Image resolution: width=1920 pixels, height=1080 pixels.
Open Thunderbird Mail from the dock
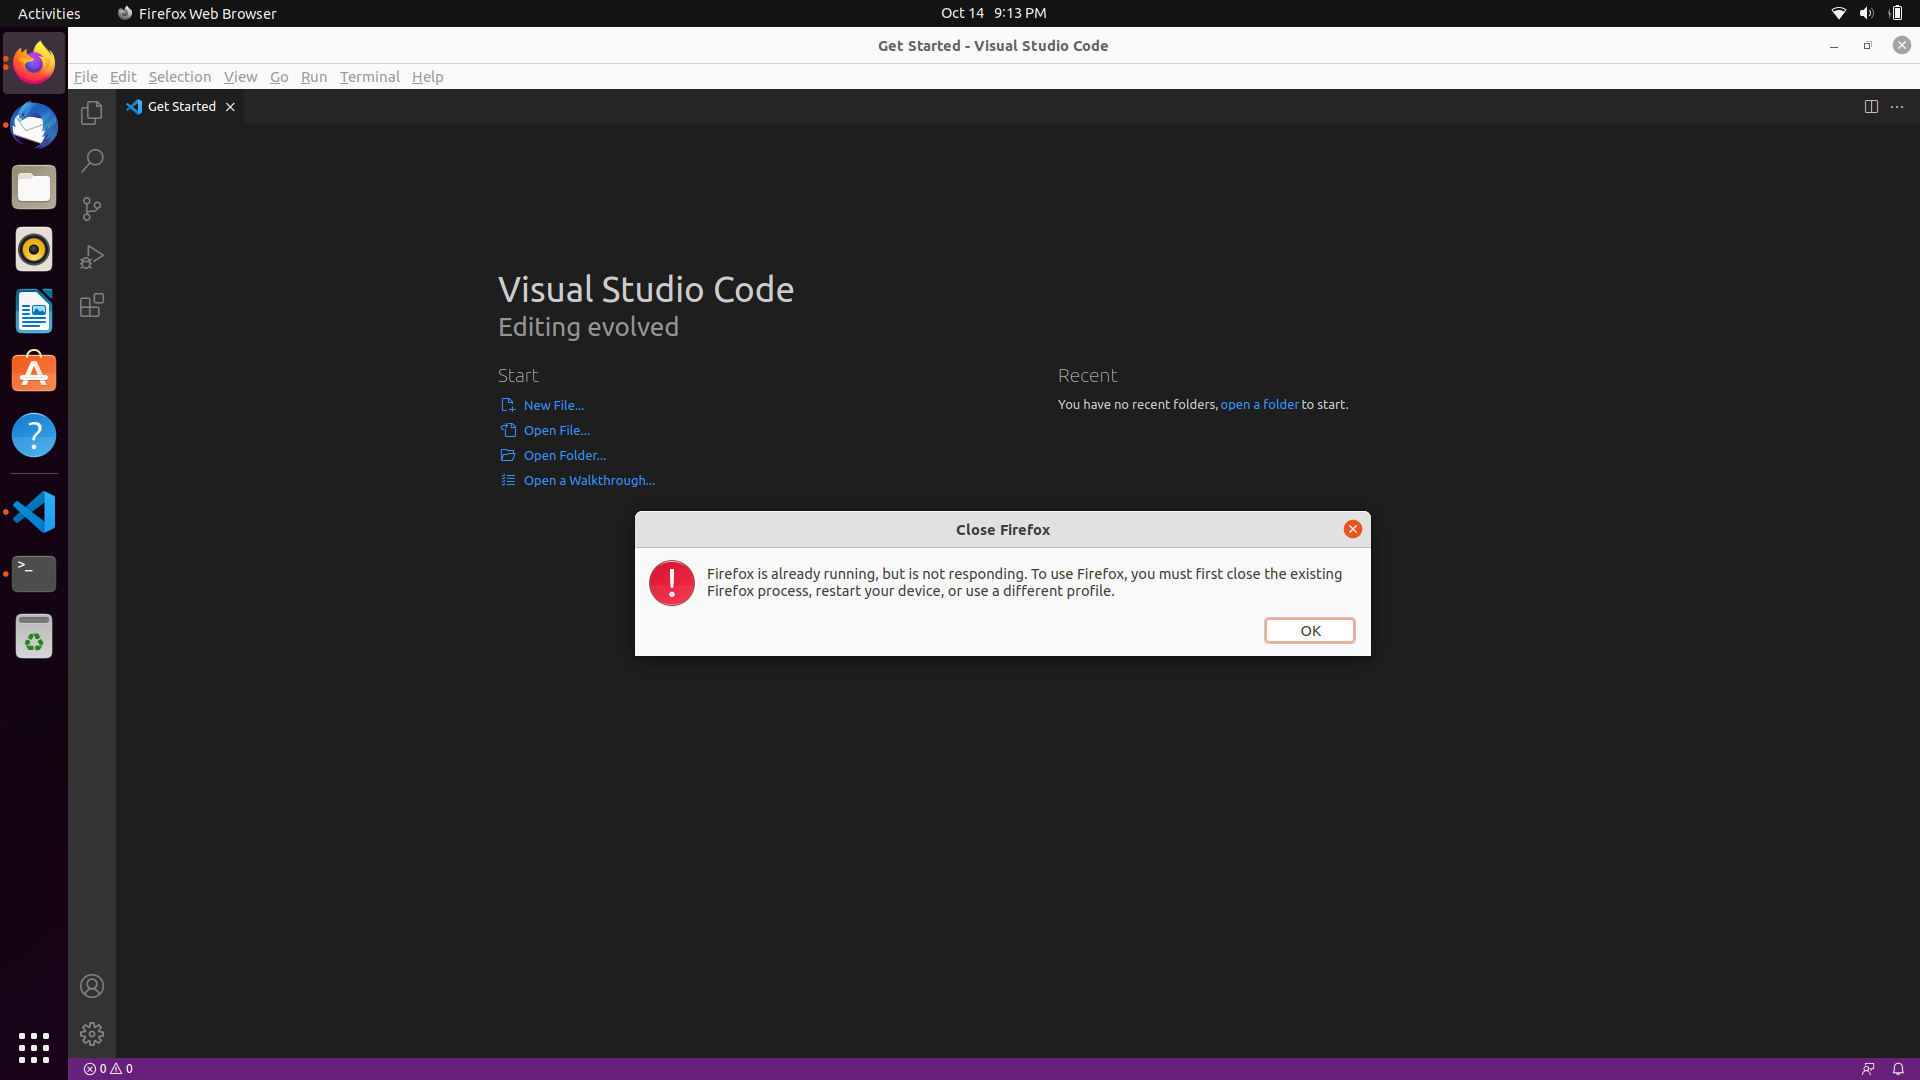tap(34, 125)
